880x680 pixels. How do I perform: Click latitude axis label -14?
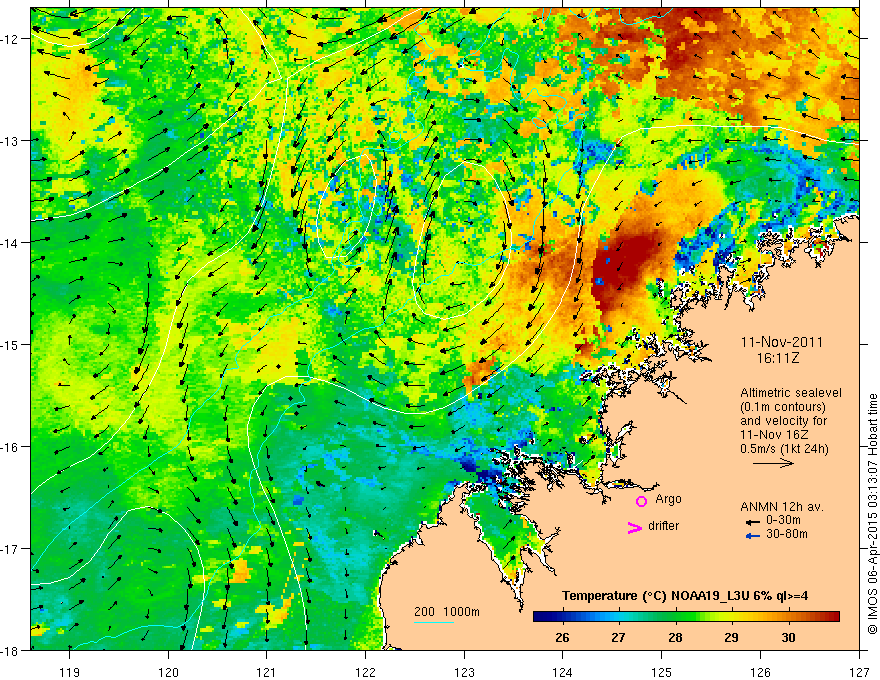click(11, 243)
